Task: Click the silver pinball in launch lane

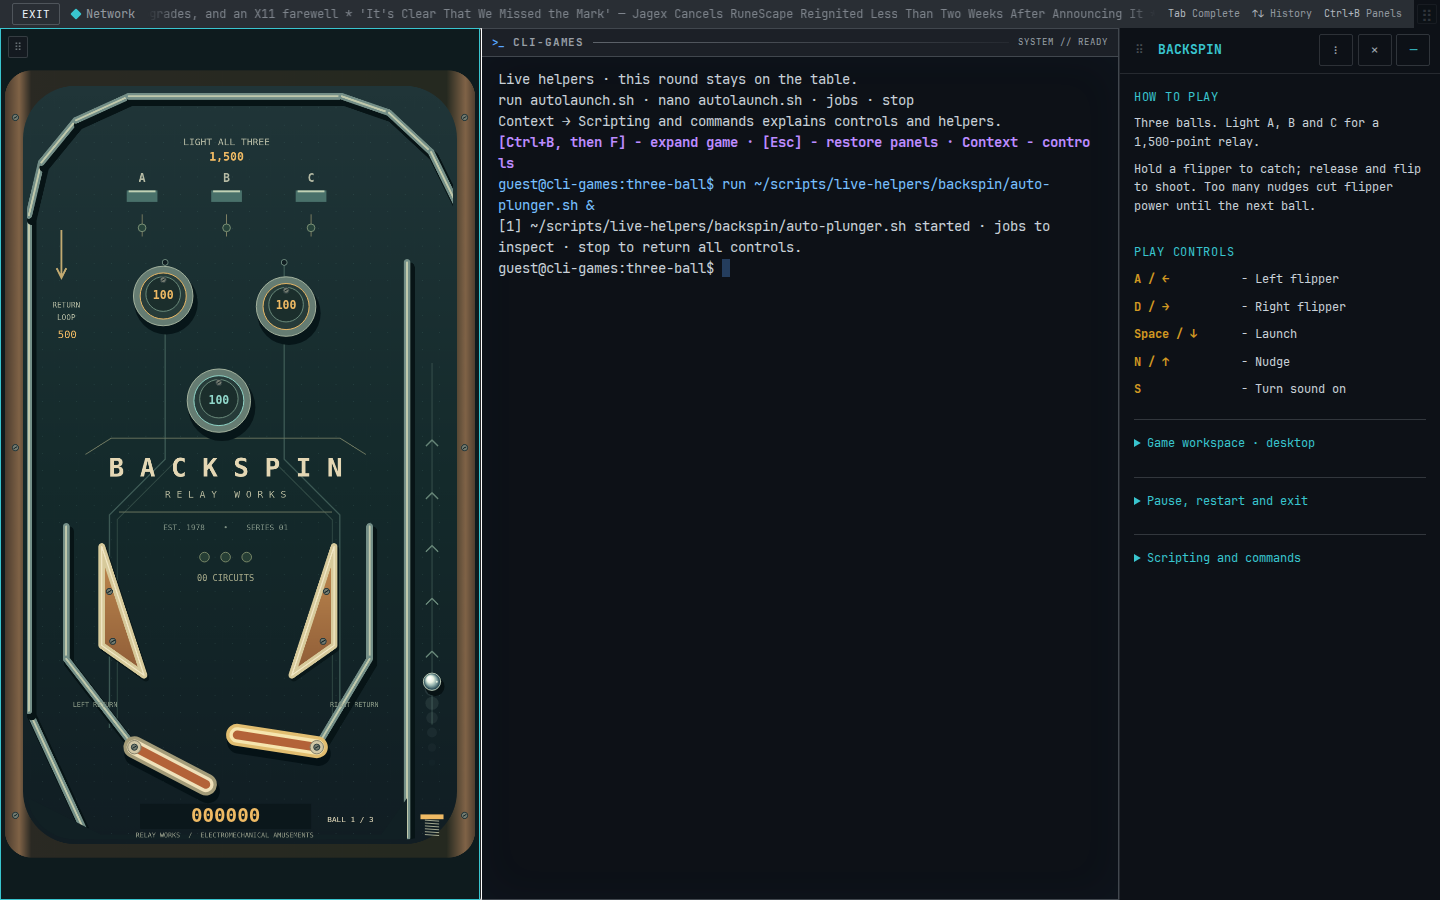Action: [432, 682]
